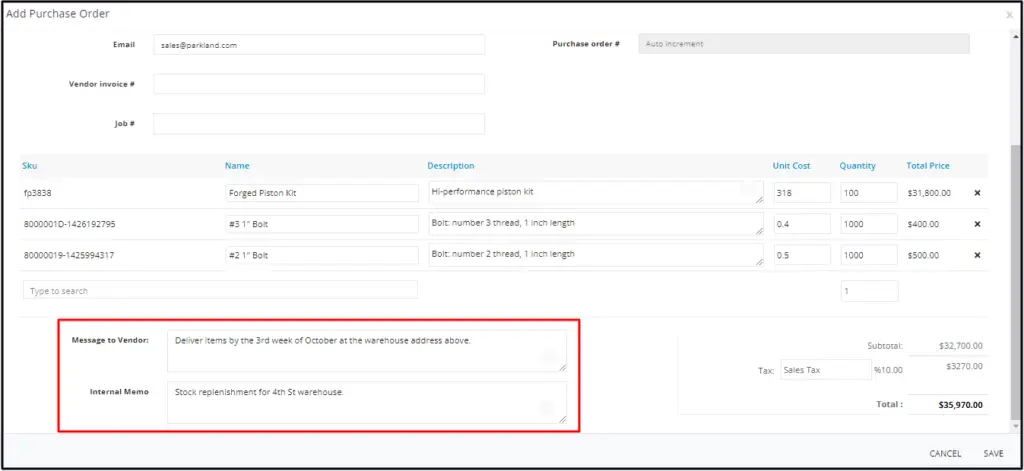This screenshot has width=1024, height=471.
Task: Edit unit cost 318 field
Action: (x=802, y=193)
